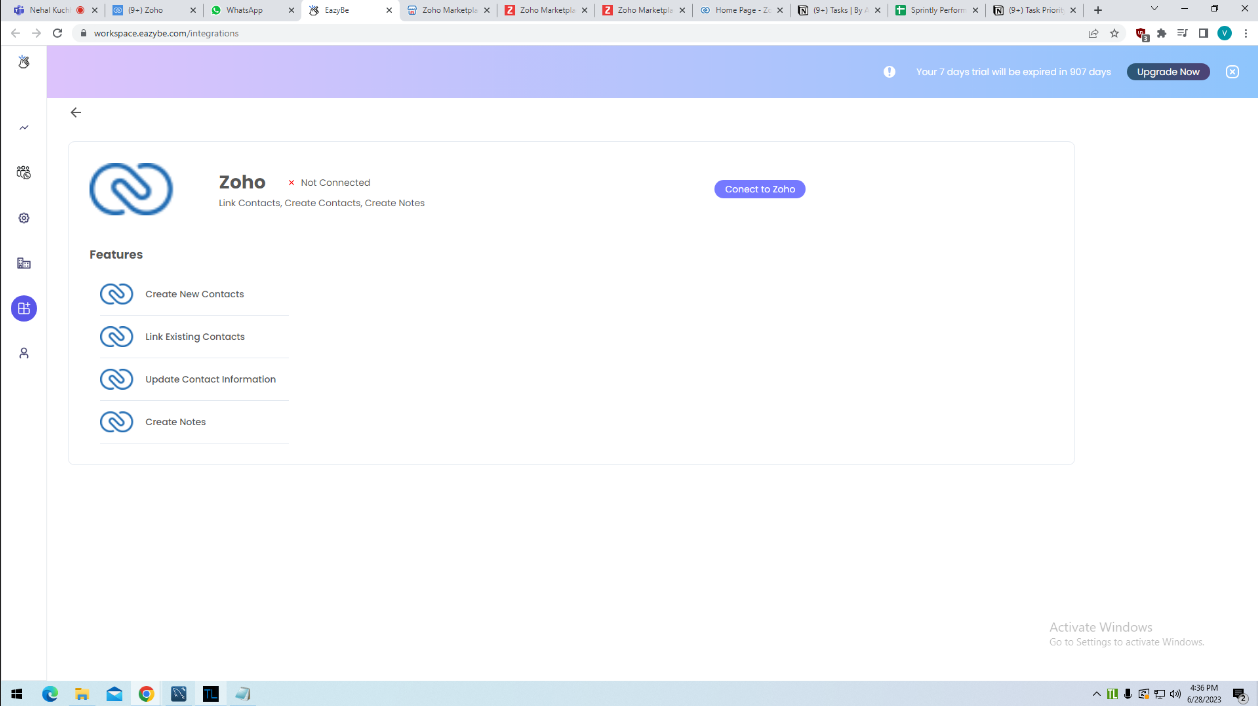Open the Extensions puzzle icon

(x=1162, y=33)
